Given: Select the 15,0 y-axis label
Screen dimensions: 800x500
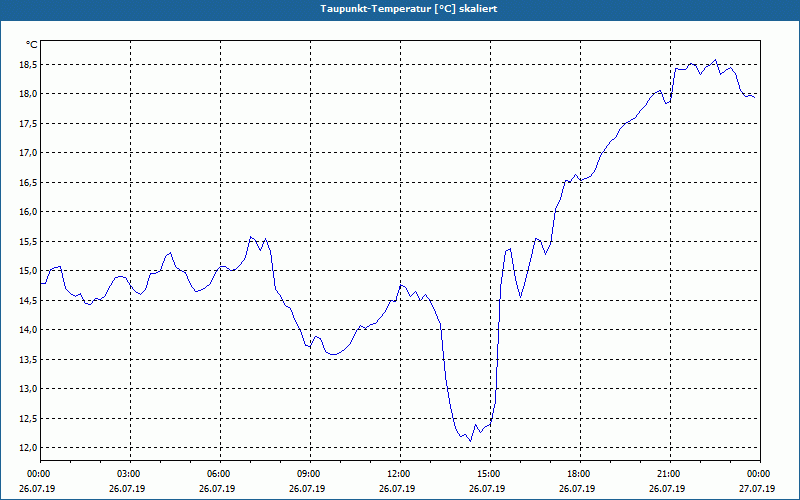Looking at the screenshot, I should pos(29,271).
